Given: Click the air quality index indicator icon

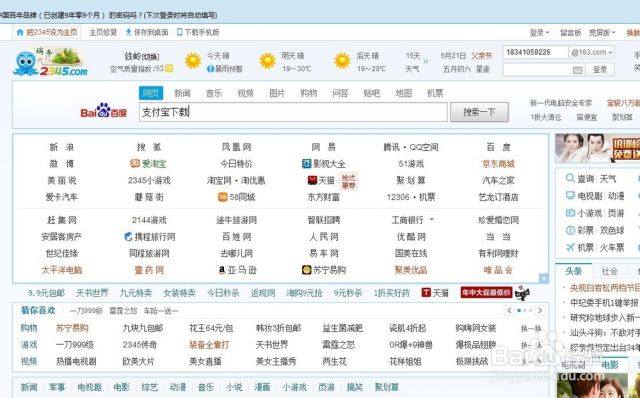Looking at the screenshot, I should 169,69.
